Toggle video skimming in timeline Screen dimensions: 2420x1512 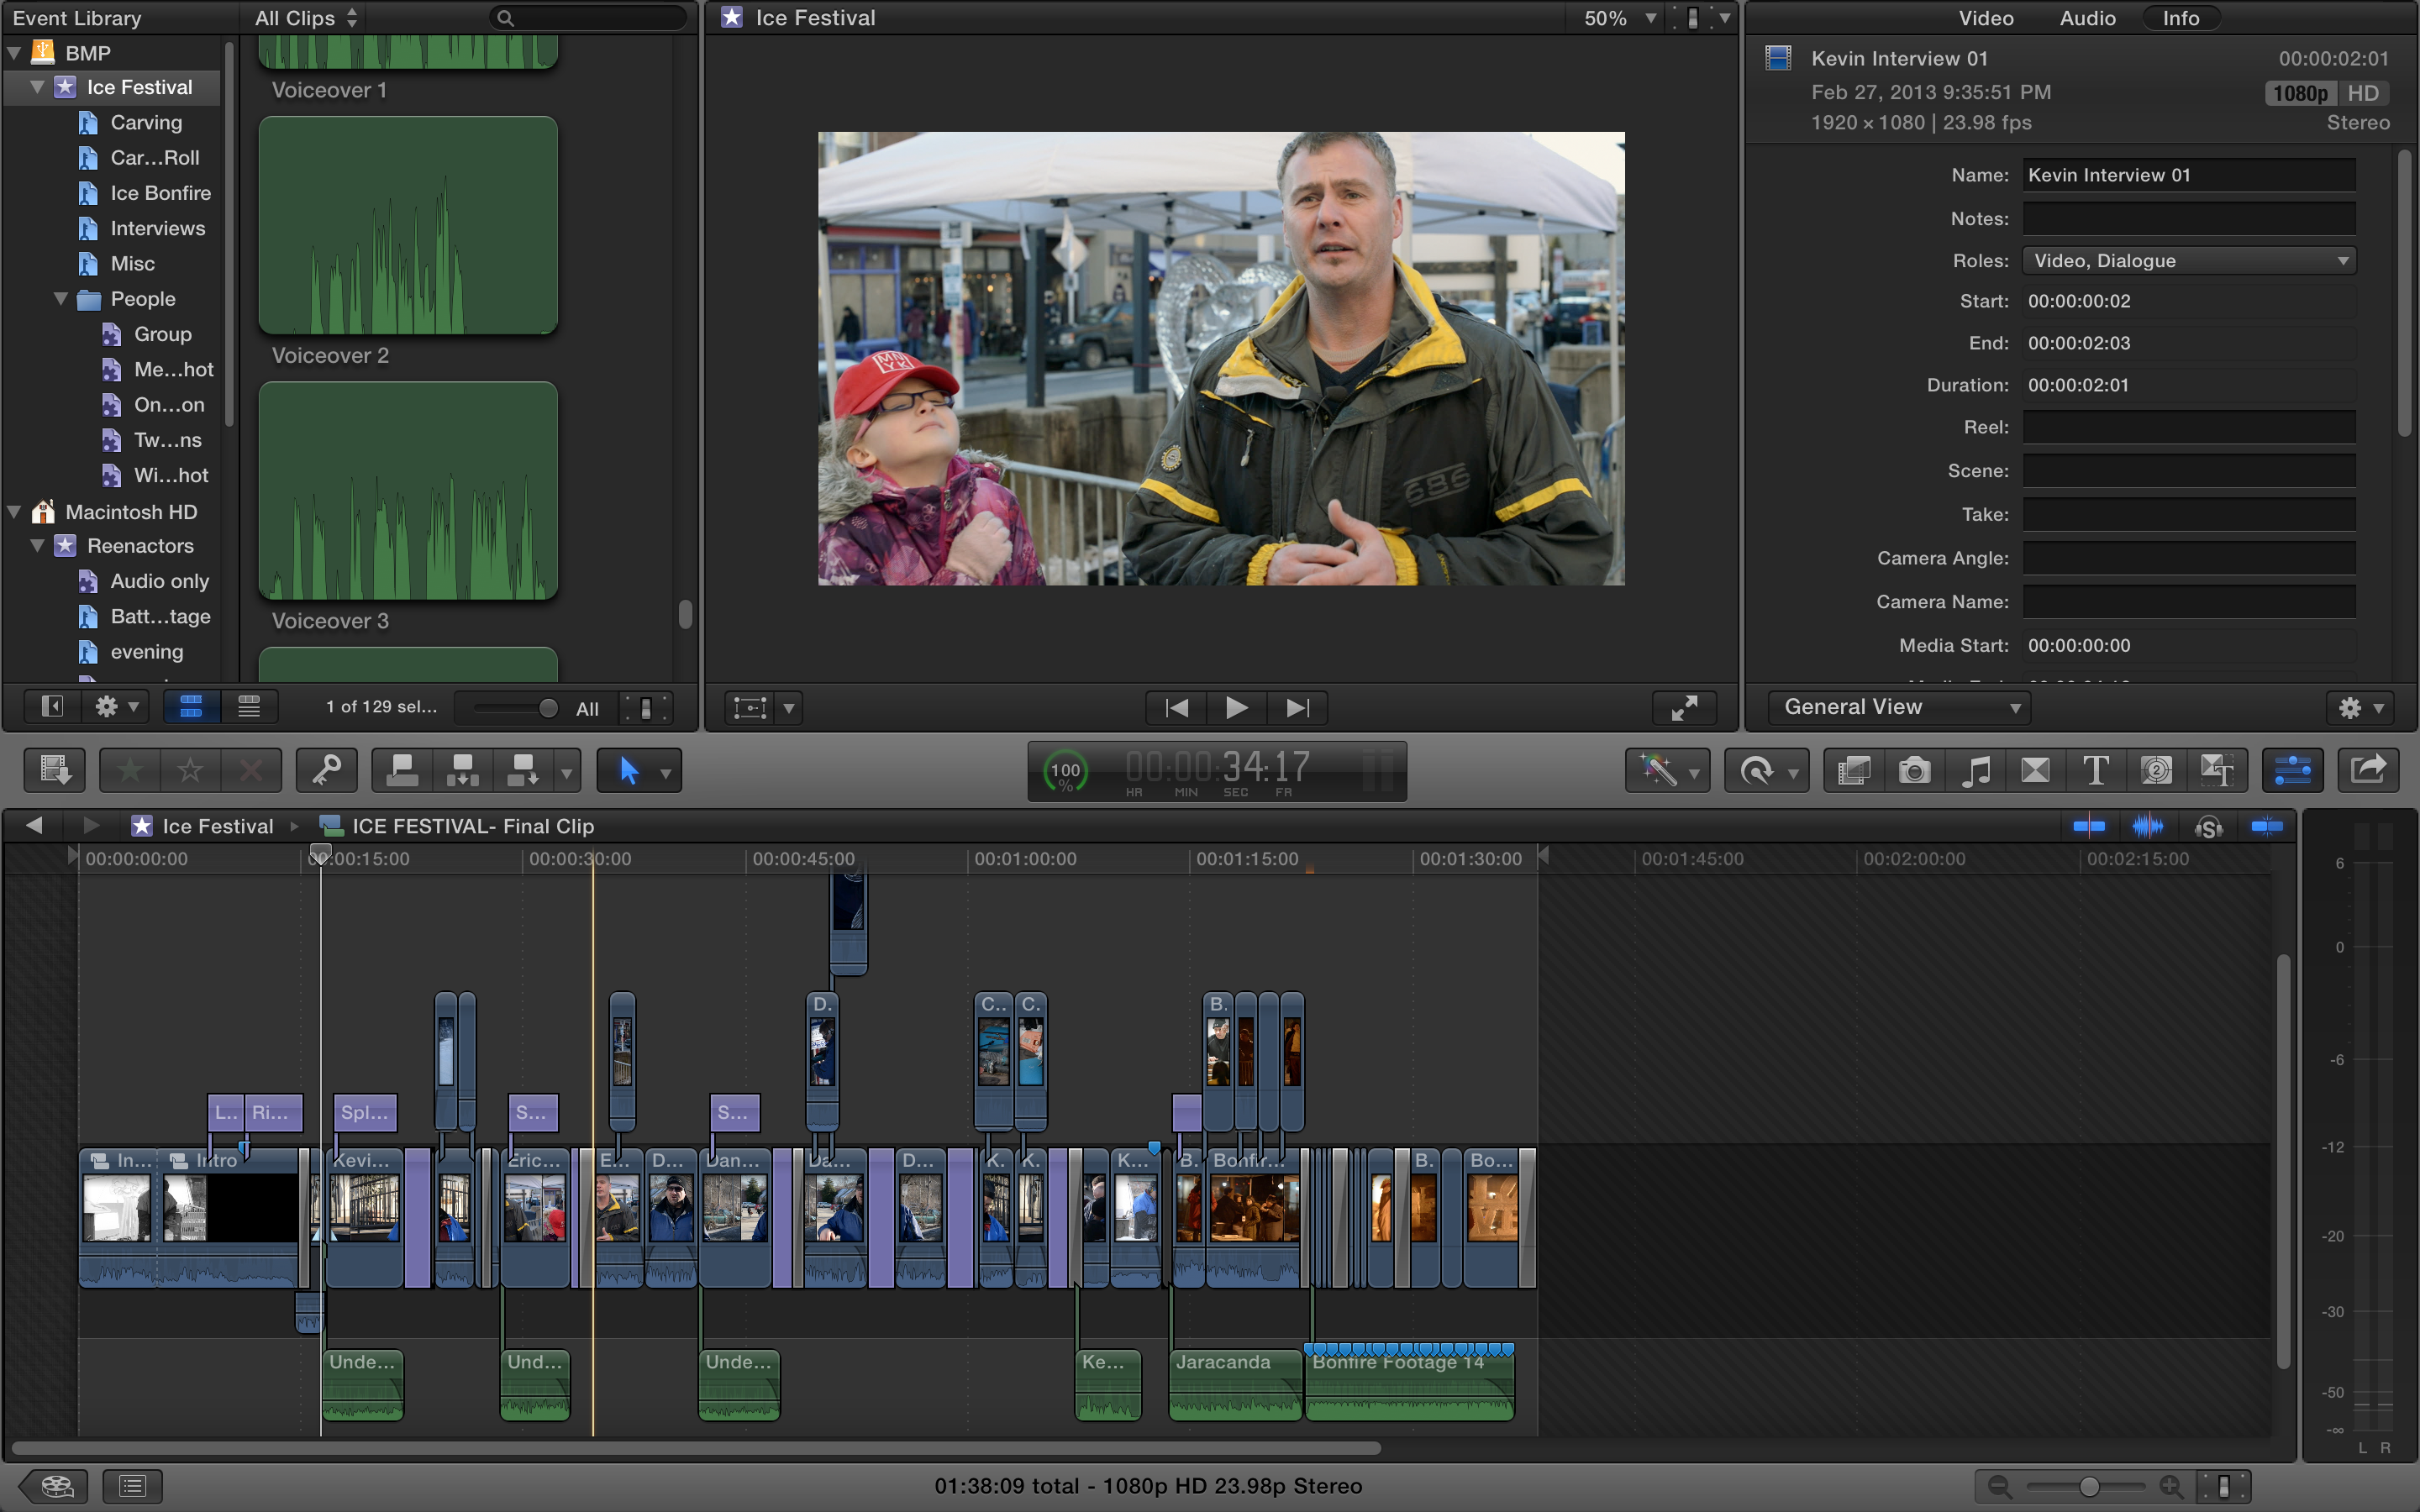point(2089,826)
